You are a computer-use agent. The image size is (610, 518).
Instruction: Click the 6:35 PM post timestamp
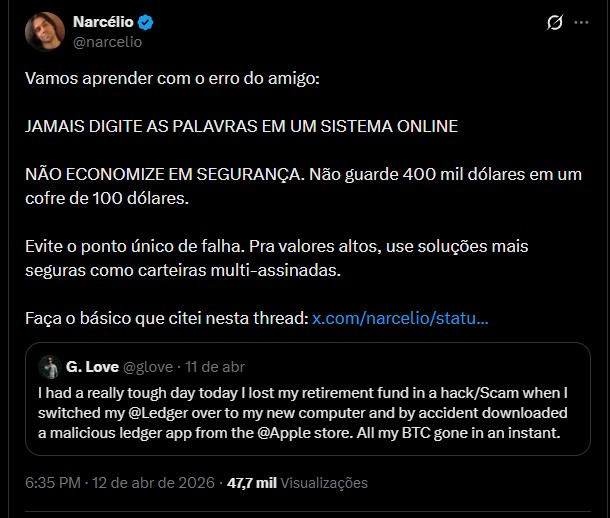[53, 482]
